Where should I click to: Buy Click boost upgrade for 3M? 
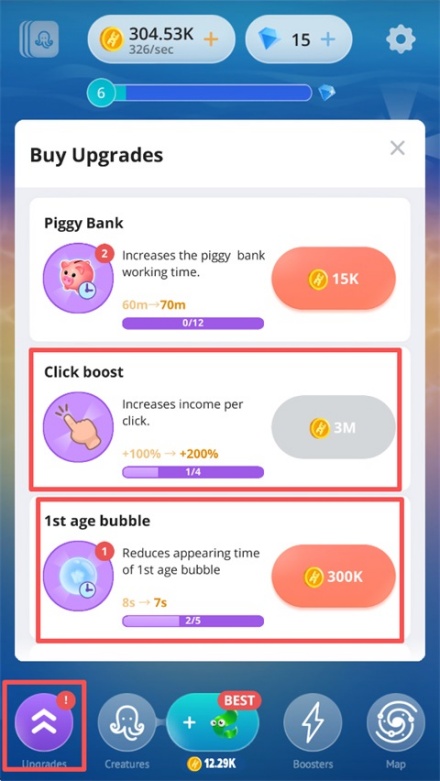333,427
